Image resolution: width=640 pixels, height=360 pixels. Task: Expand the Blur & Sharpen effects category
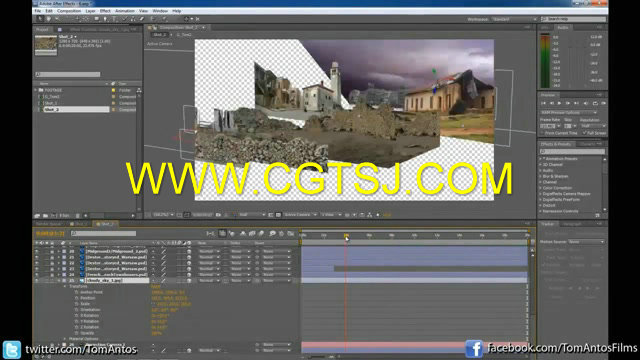point(541,176)
